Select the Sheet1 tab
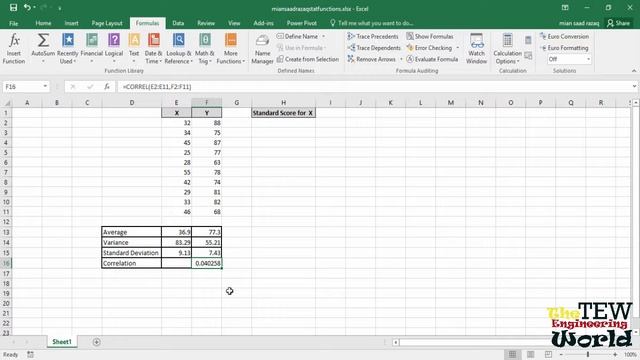This screenshot has height=360, width=640. pyautogui.click(x=62, y=342)
